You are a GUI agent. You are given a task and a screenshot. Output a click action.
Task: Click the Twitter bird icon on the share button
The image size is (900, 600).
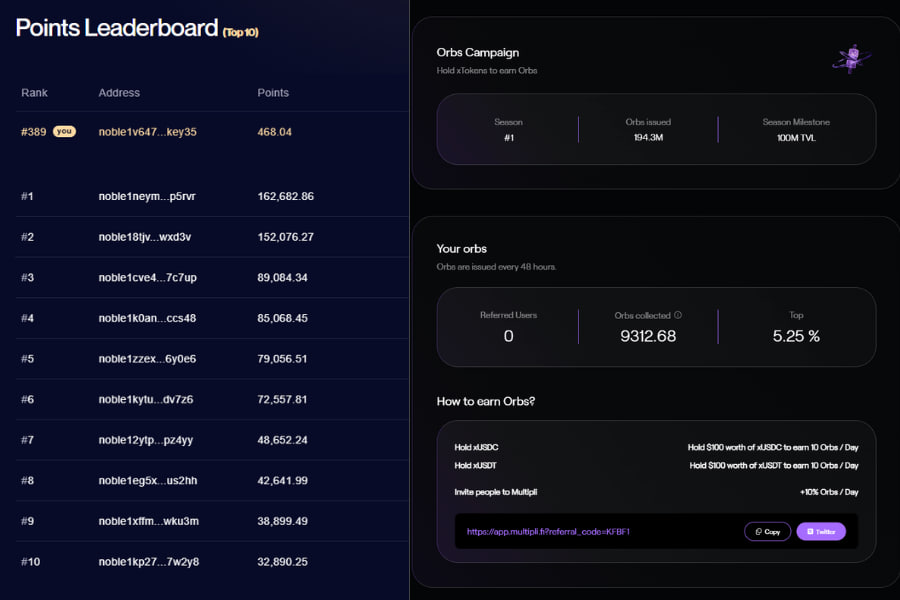[808, 531]
